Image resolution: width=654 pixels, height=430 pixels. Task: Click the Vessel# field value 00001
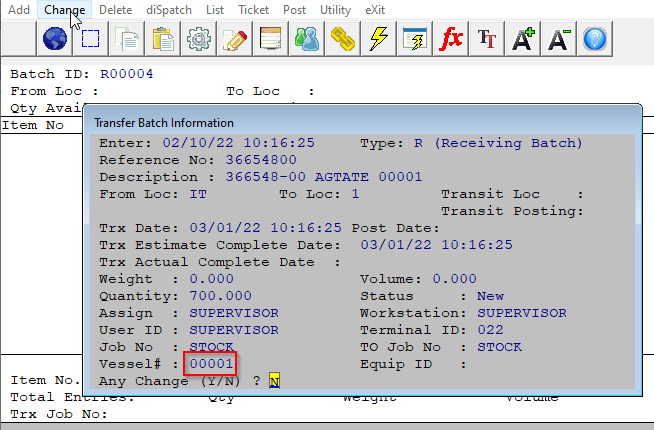pos(211,364)
